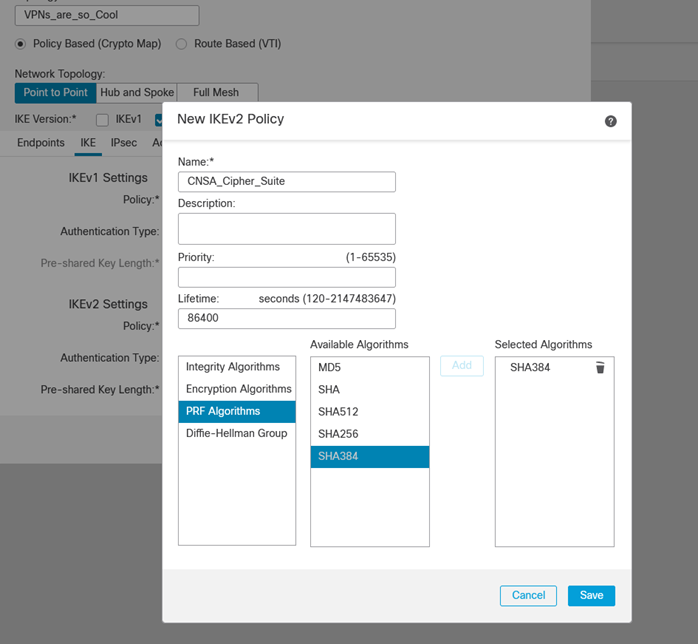The image size is (698, 644).
Task: Choose Full Mesh topology
Action: pos(217,93)
